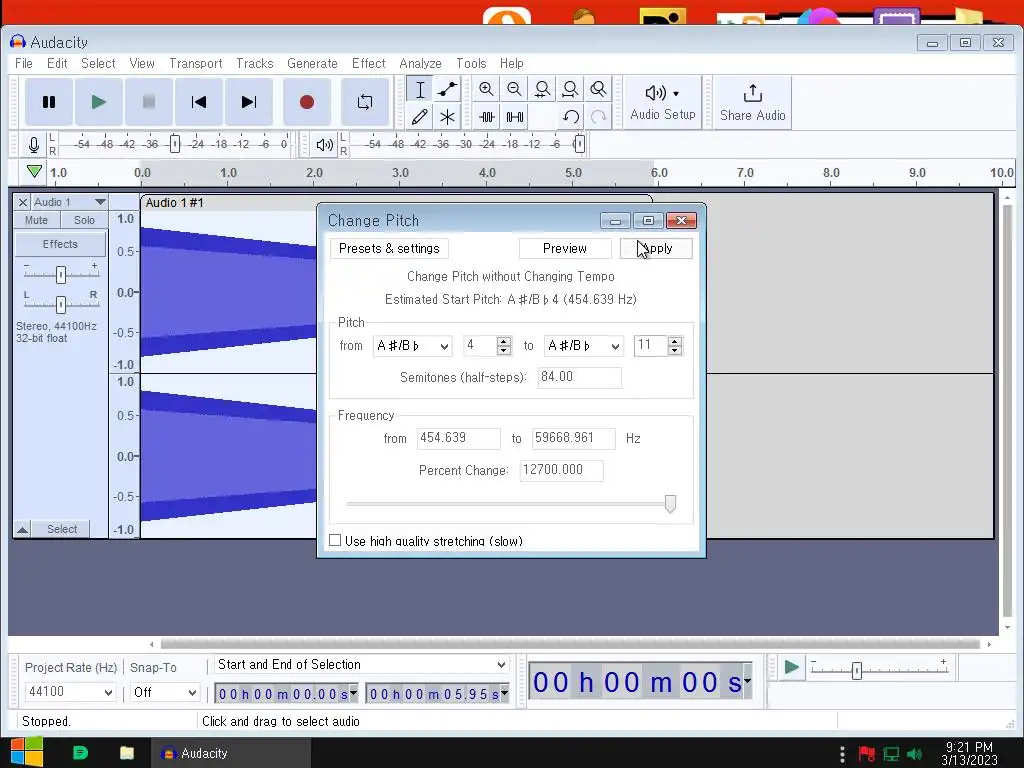Screen dimensions: 1024x768
Task: Open the Snap-To dropdown
Action: (x=164, y=692)
